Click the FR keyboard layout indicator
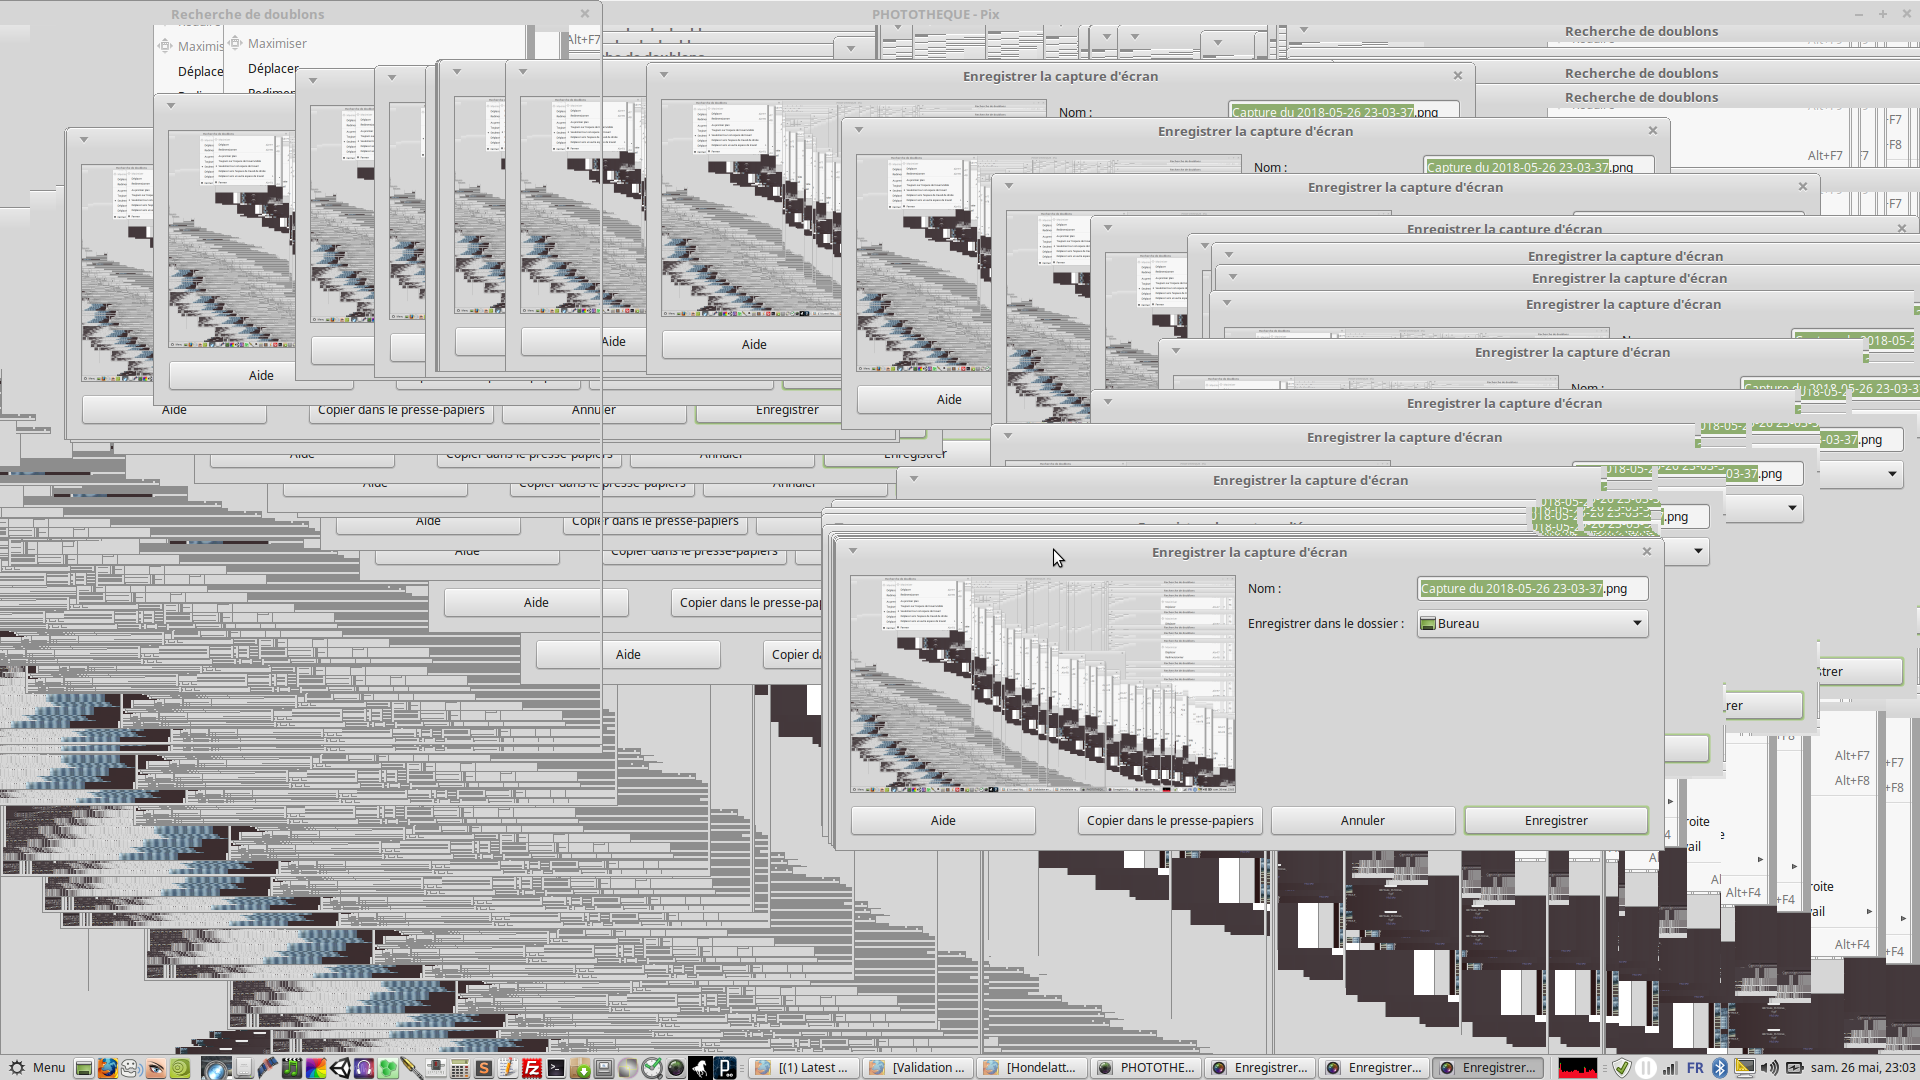 tap(1695, 1068)
